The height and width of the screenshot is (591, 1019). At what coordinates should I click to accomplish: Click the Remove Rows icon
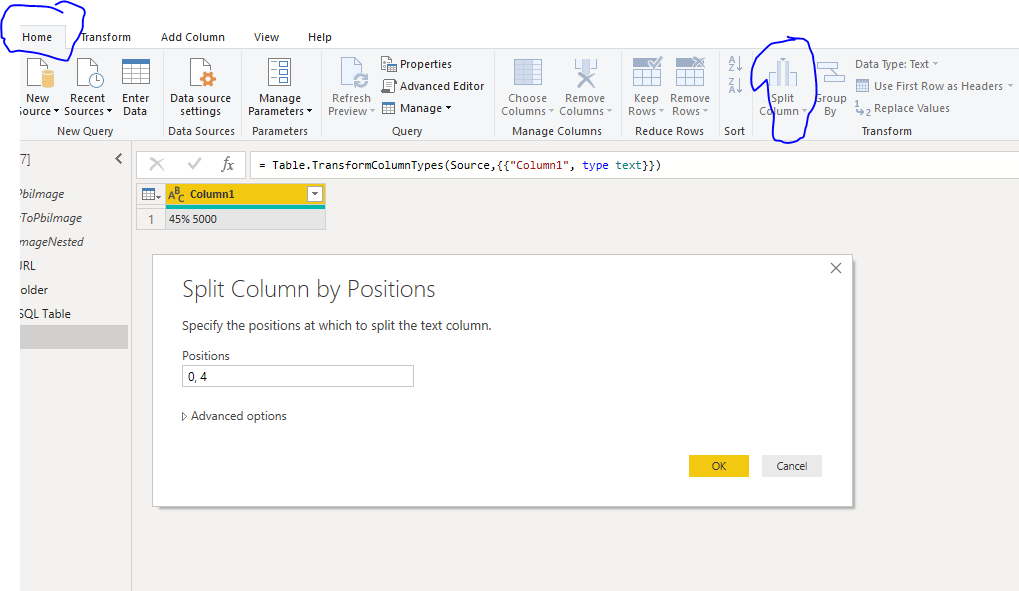690,72
